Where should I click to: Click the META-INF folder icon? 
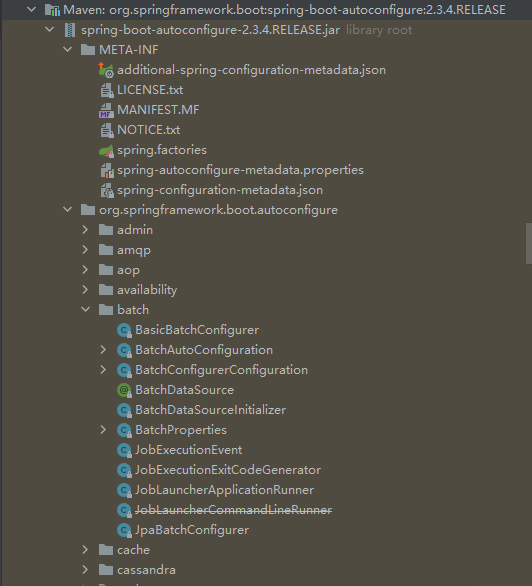coord(88,50)
